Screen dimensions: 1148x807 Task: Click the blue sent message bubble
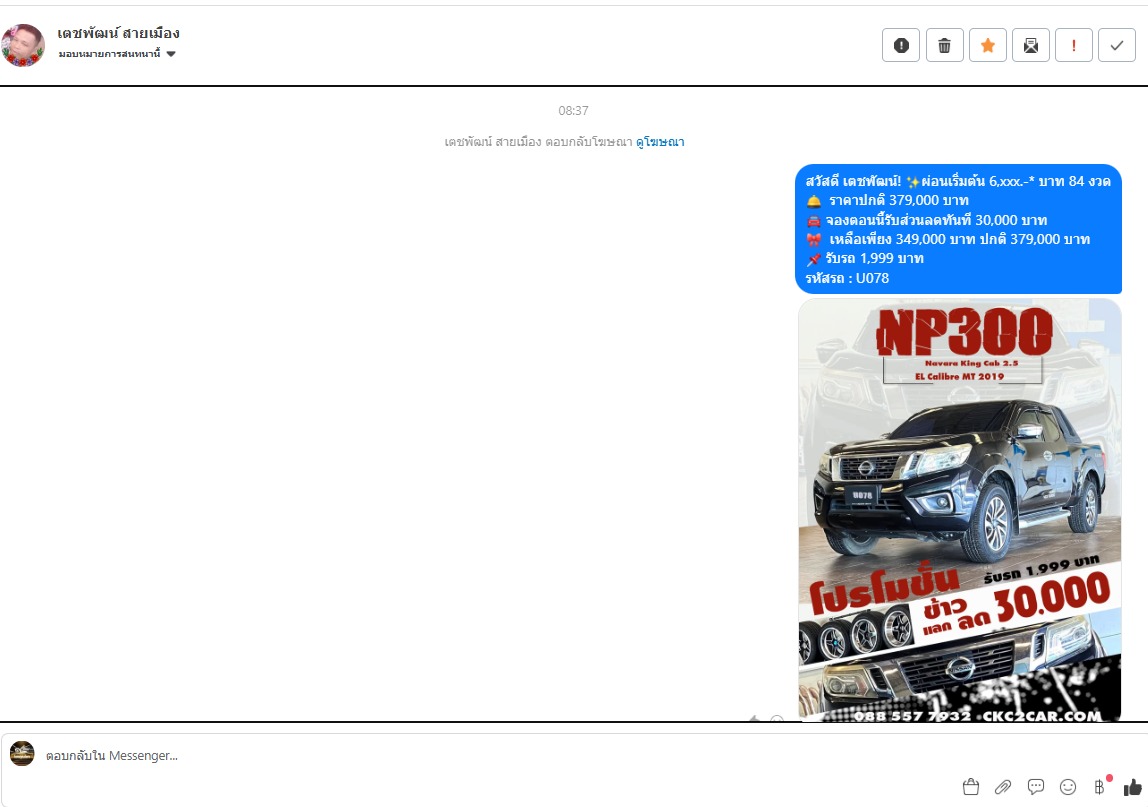958,229
